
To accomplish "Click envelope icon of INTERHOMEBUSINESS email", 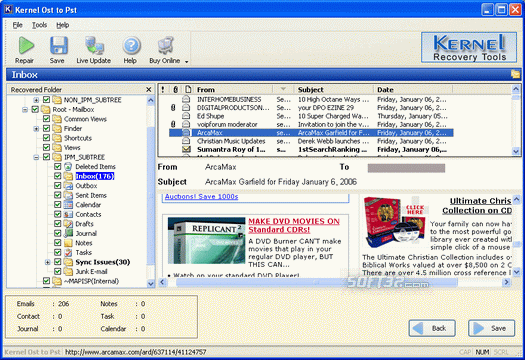I will (186, 99).
